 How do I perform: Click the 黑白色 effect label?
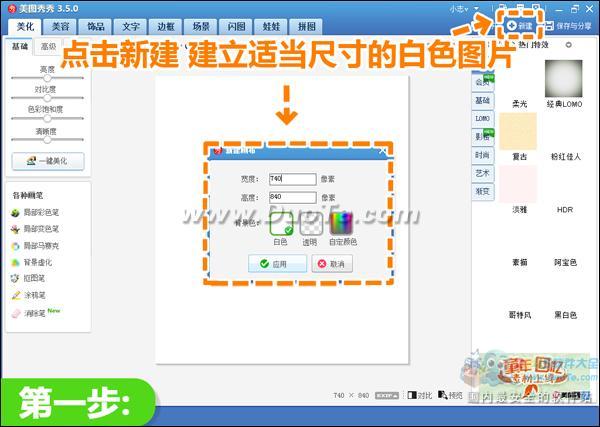(x=566, y=315)
